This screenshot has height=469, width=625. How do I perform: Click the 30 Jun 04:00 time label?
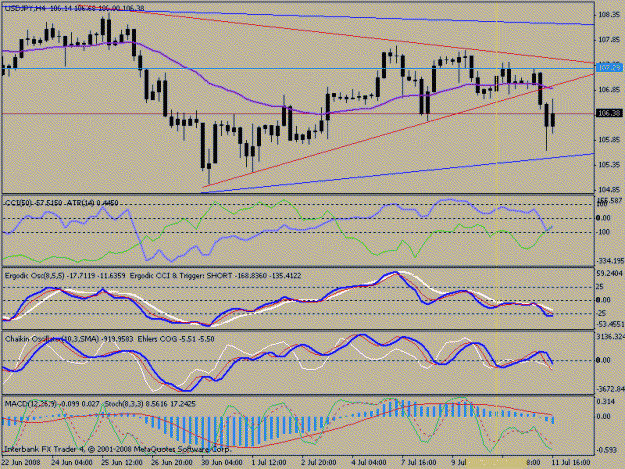tap(222, 463)
